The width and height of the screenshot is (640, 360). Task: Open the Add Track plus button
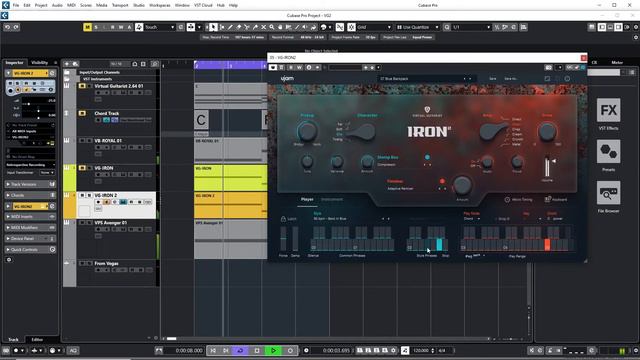coord(67,64)
